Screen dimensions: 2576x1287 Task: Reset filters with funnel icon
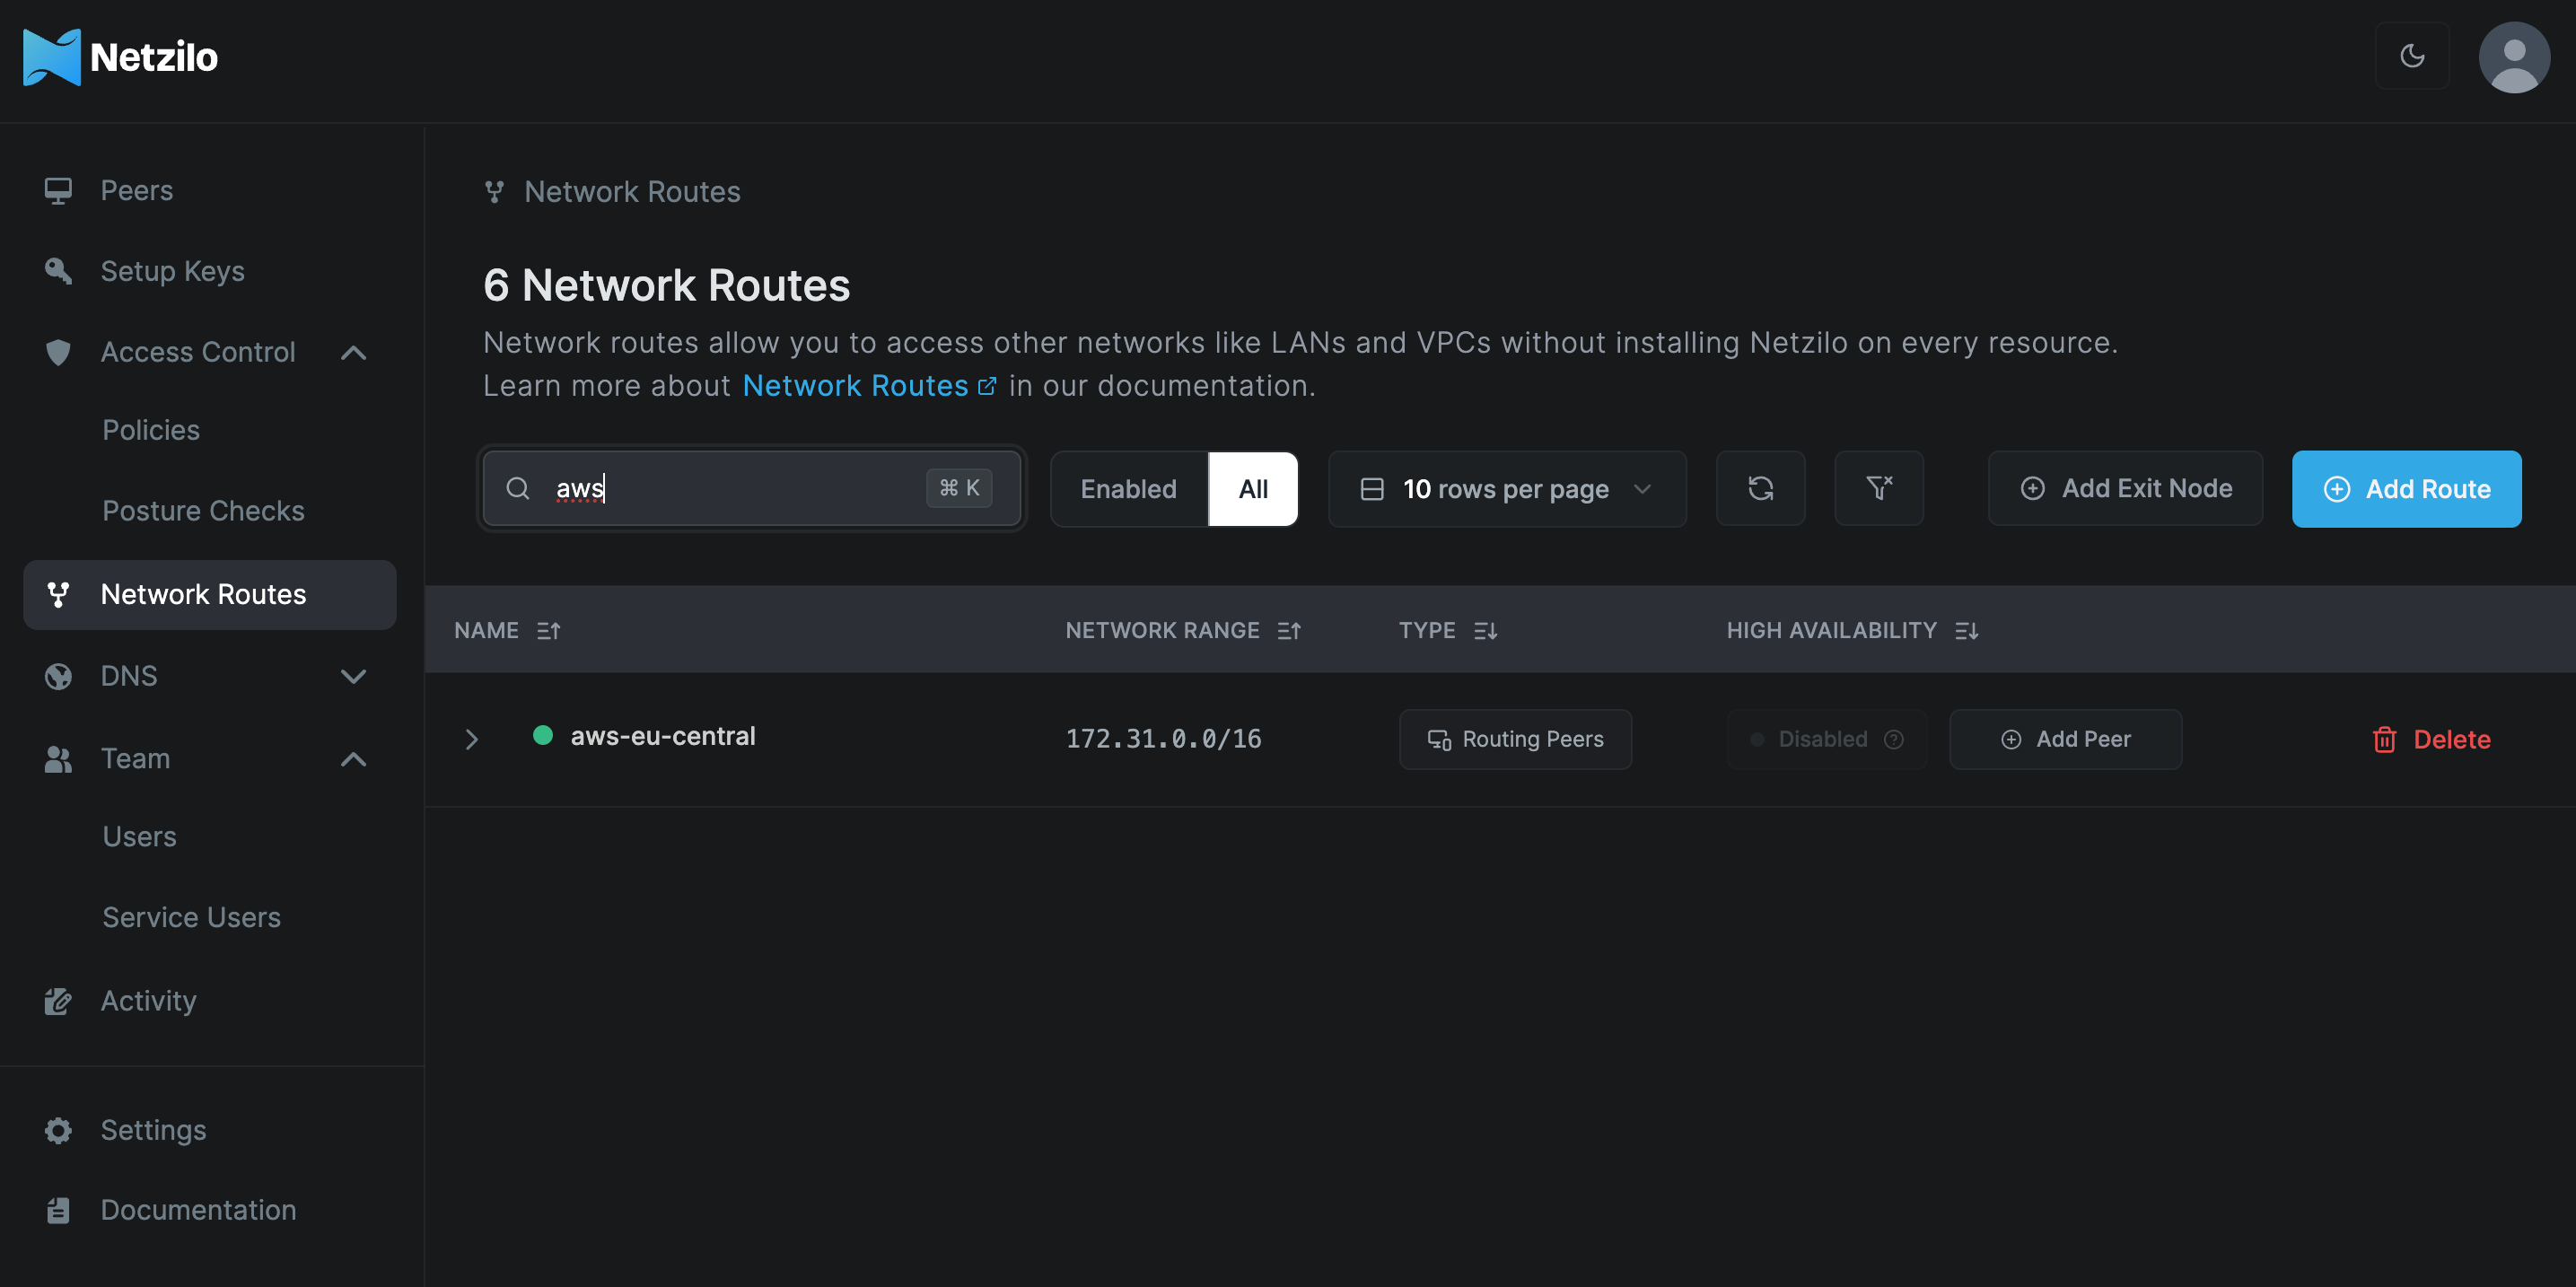point(1878,488)
